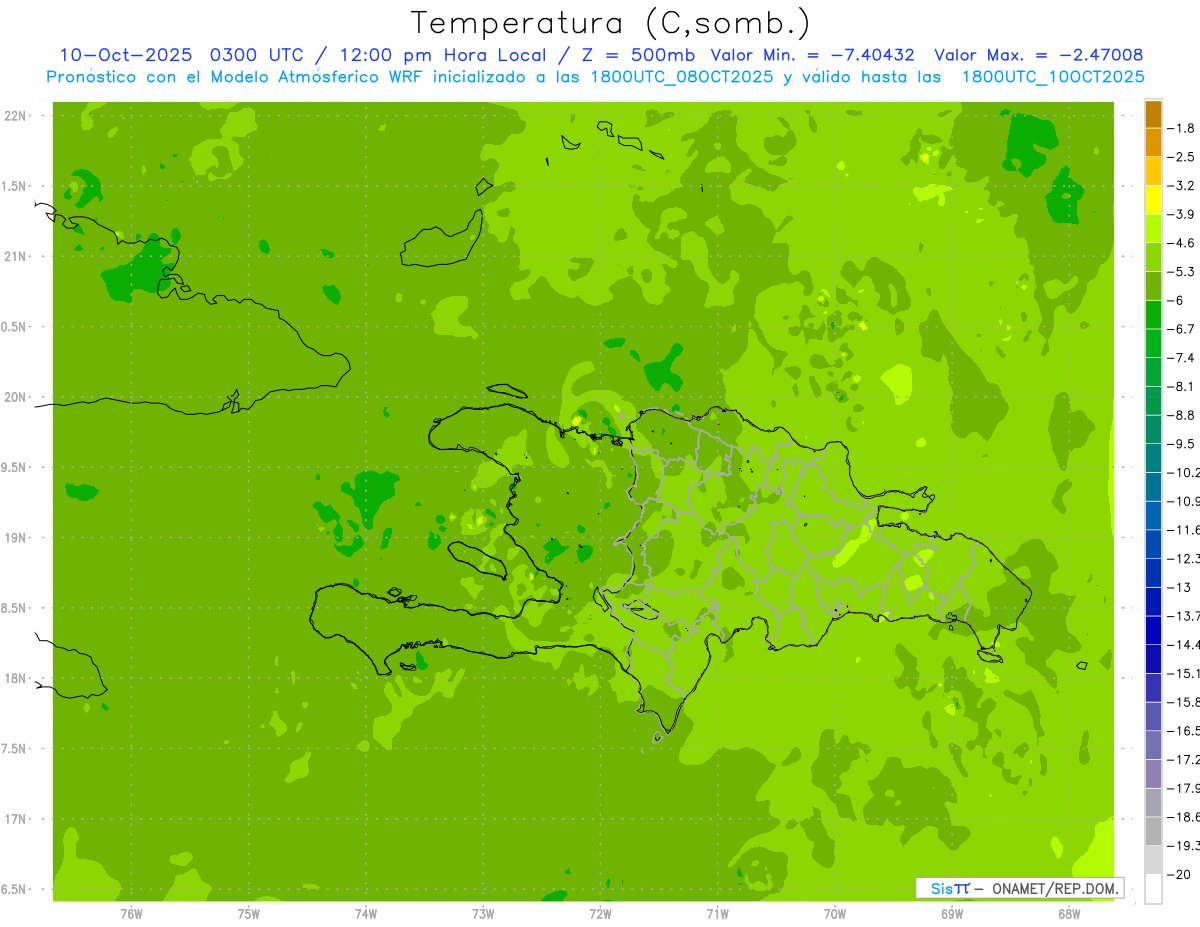Select the -13 label on color scale
Screen dimensions: 1200x927
click(1183, 587)
